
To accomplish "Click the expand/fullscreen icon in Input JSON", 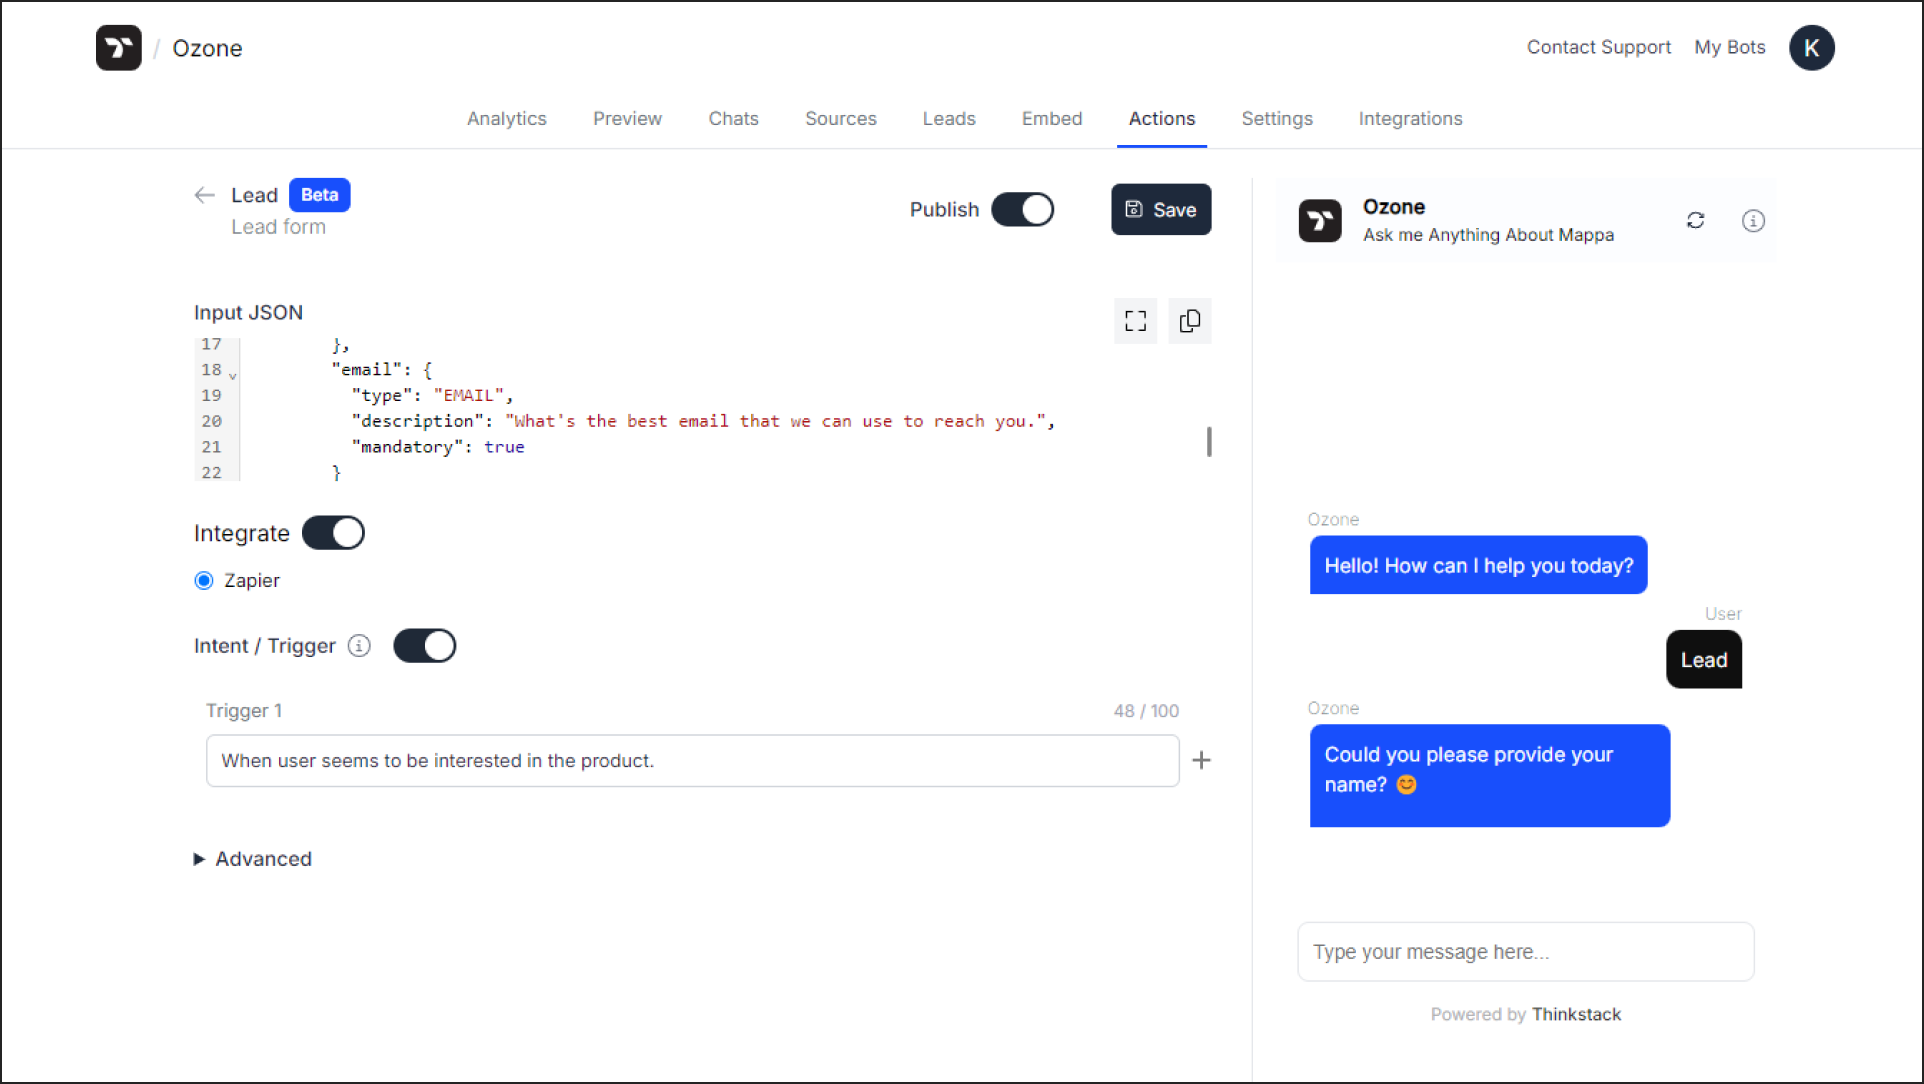I will [1134, 321].
